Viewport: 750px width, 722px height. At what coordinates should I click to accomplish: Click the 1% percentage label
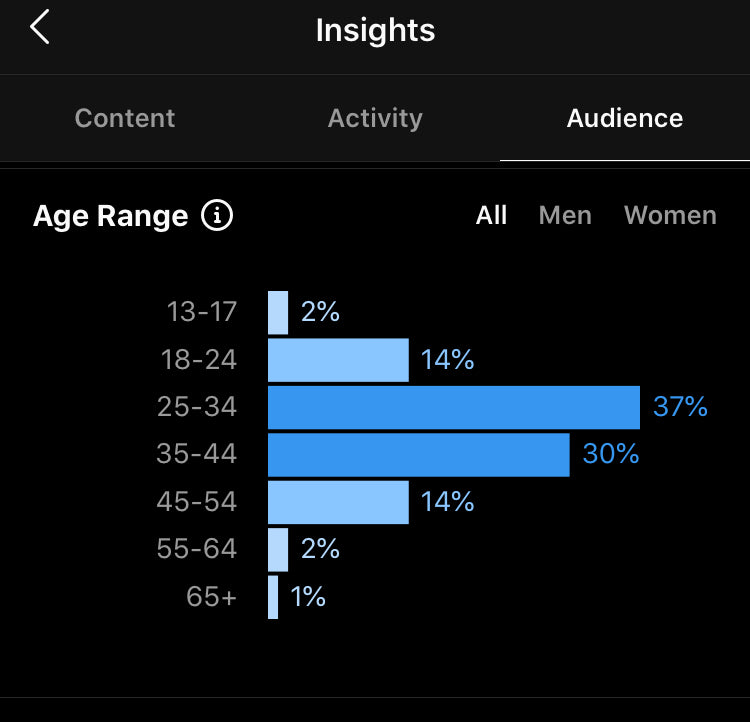pyautogui.click(x=308, y=597)
